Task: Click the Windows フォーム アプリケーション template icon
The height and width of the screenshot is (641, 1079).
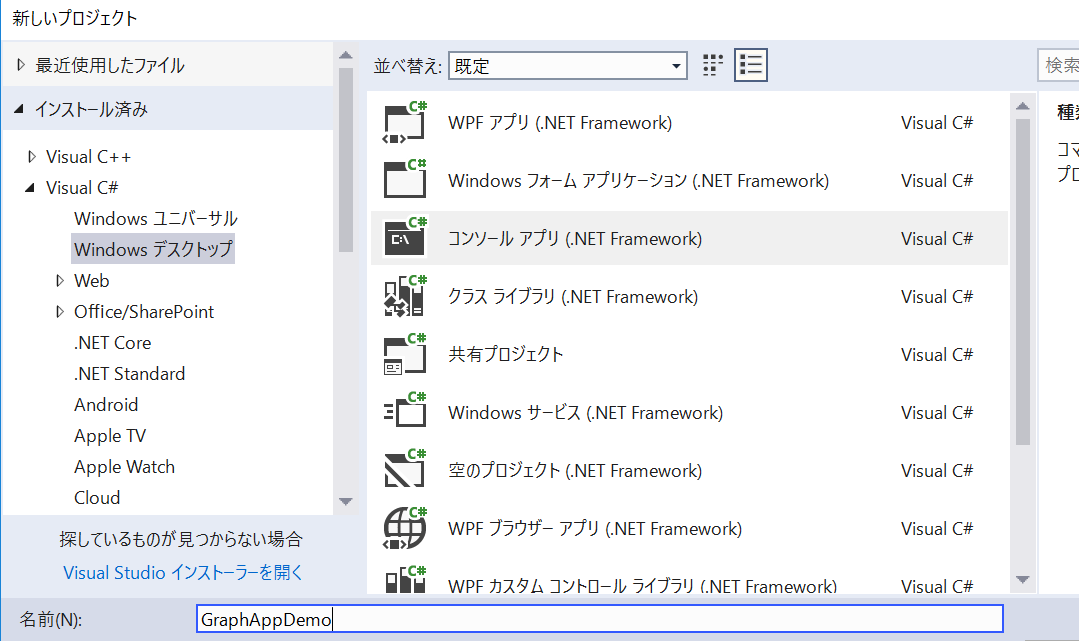Action: [x=405, y=180]
